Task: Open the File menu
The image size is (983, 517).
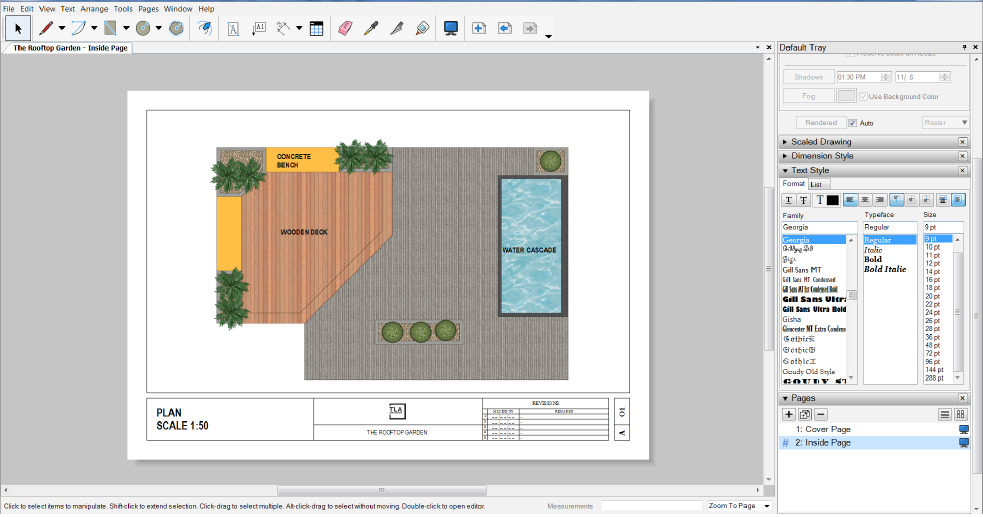Action: pos(9,9)
